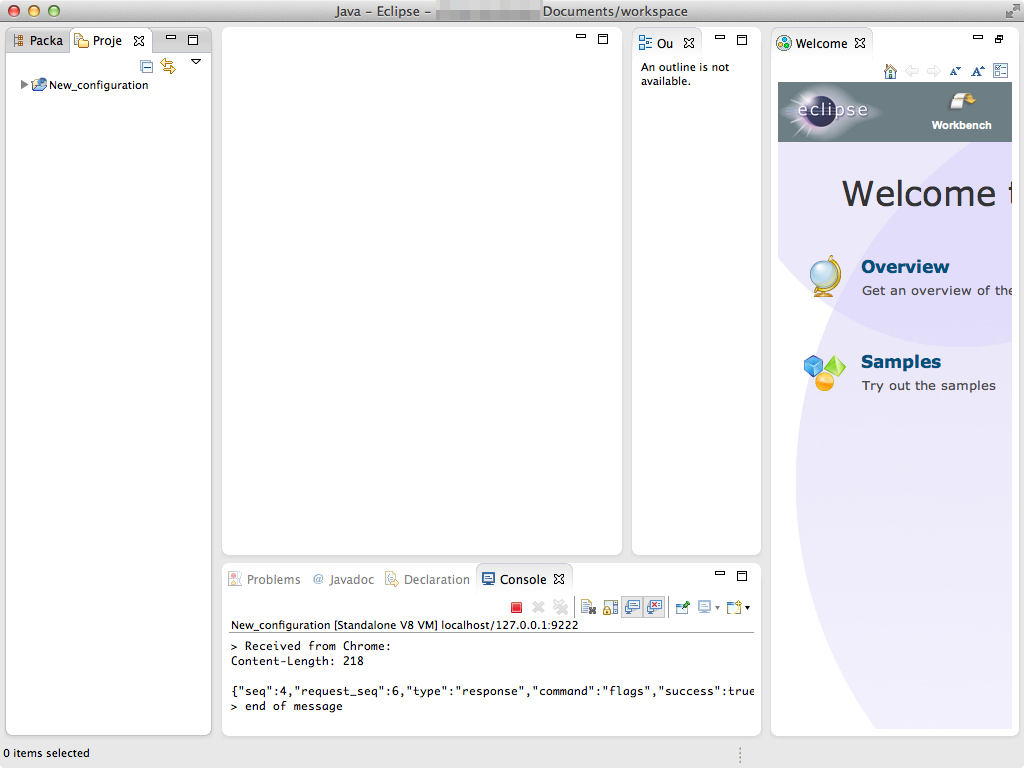This screenshot has height=768, width=1024.
Task: Open the Open Console dropdown arrow
Action: pyautogui.click(x=748, y=608)
